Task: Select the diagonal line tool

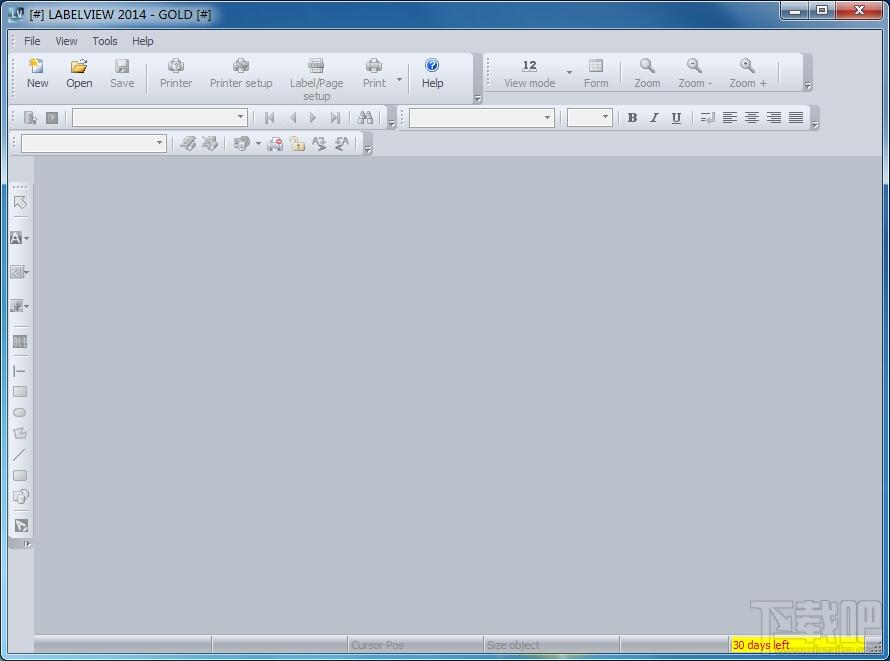Action: [20, 454]
